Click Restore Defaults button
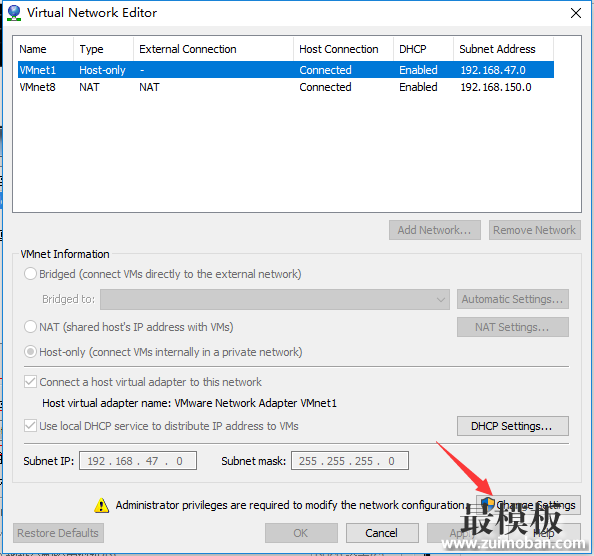 tap(58, 533)
